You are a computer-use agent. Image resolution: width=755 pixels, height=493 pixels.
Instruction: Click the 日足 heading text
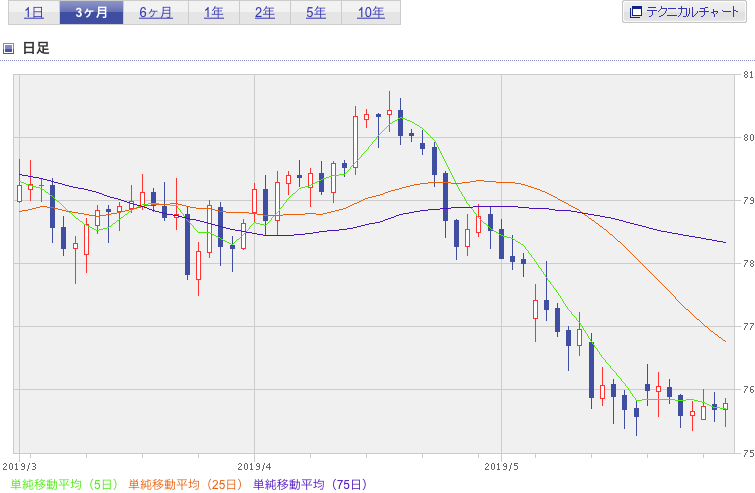pos(36,48)
